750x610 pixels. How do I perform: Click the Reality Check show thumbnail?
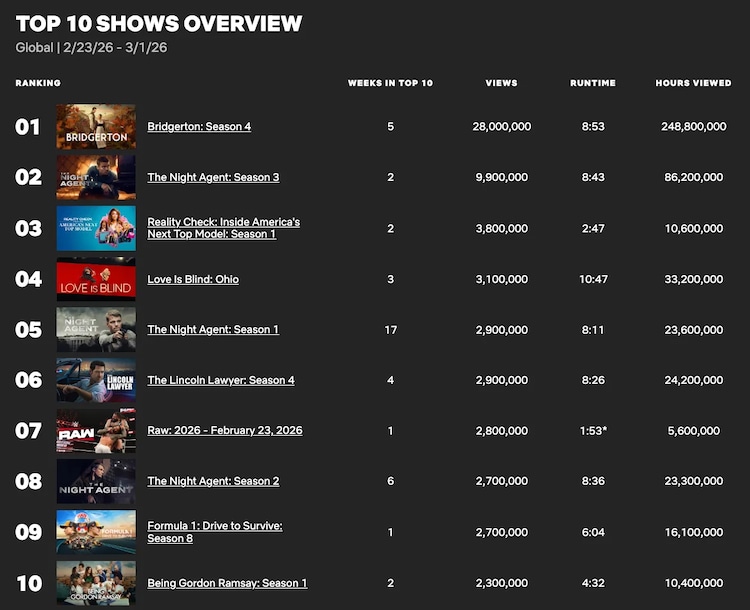click(x=96, y=228)
